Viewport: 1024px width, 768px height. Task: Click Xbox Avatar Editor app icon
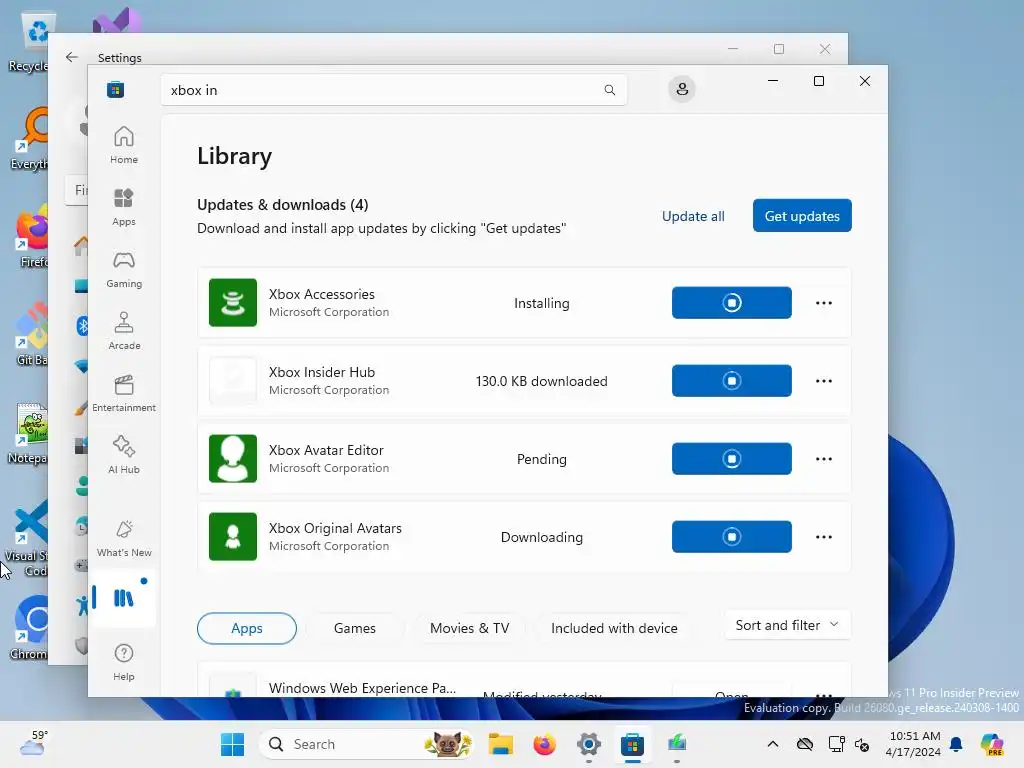coord(232,458)
